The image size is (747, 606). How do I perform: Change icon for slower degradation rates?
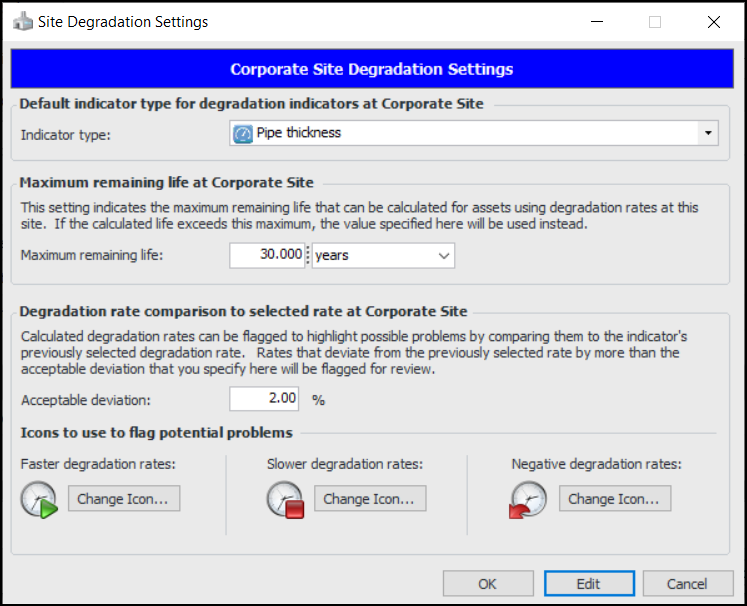tap(370, 498)
